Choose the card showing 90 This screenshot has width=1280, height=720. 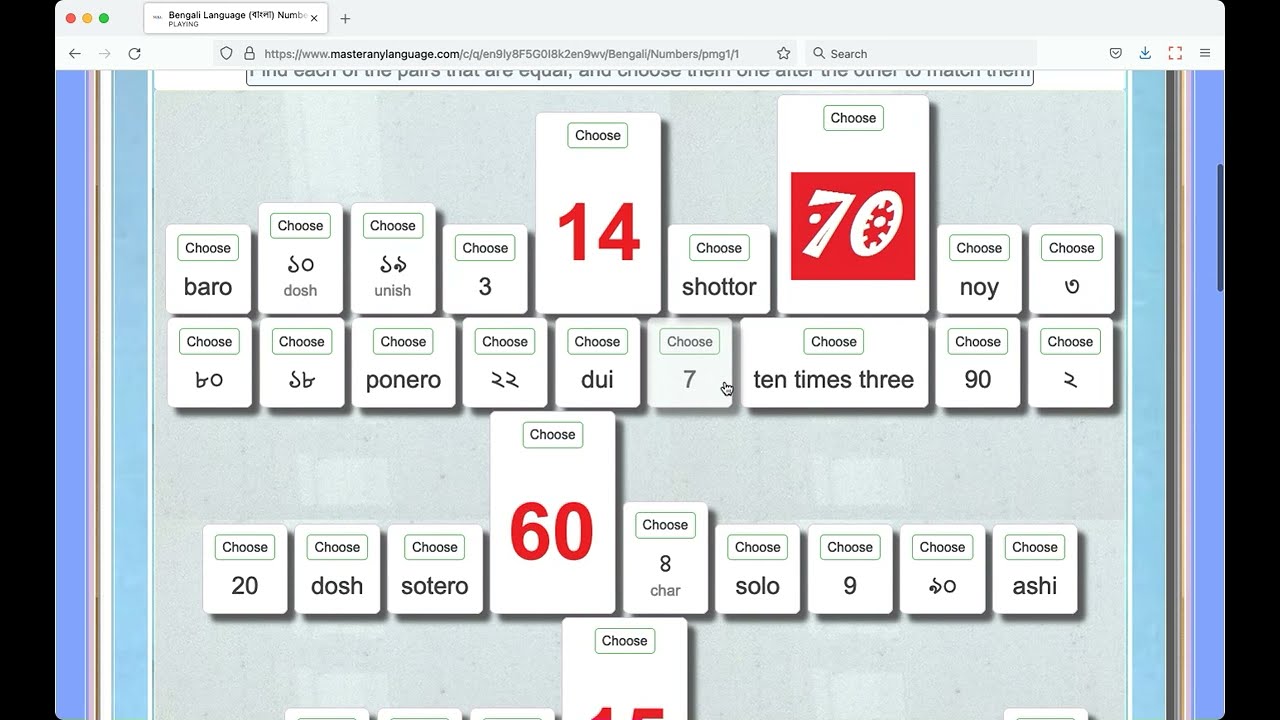(x=978, y=341)
